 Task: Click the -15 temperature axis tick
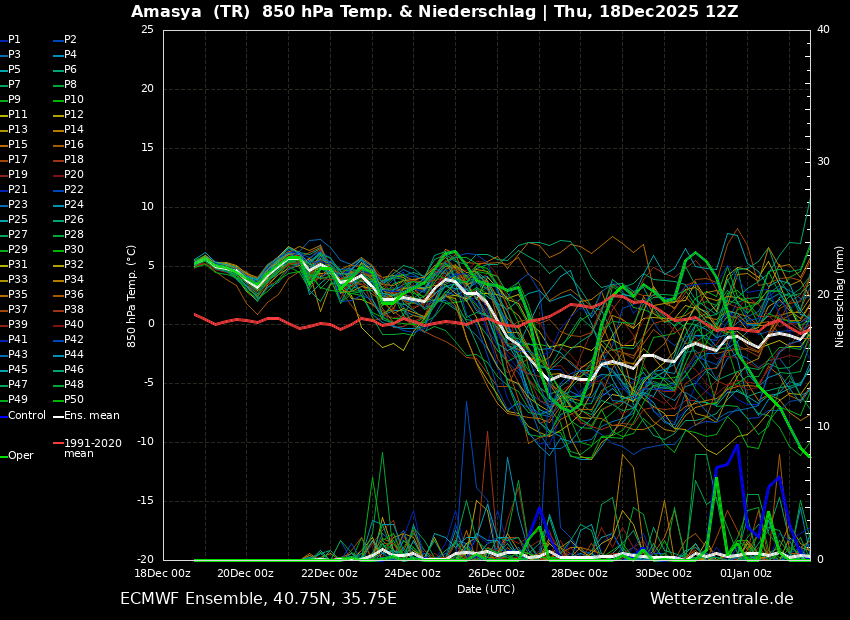point(145,501)
